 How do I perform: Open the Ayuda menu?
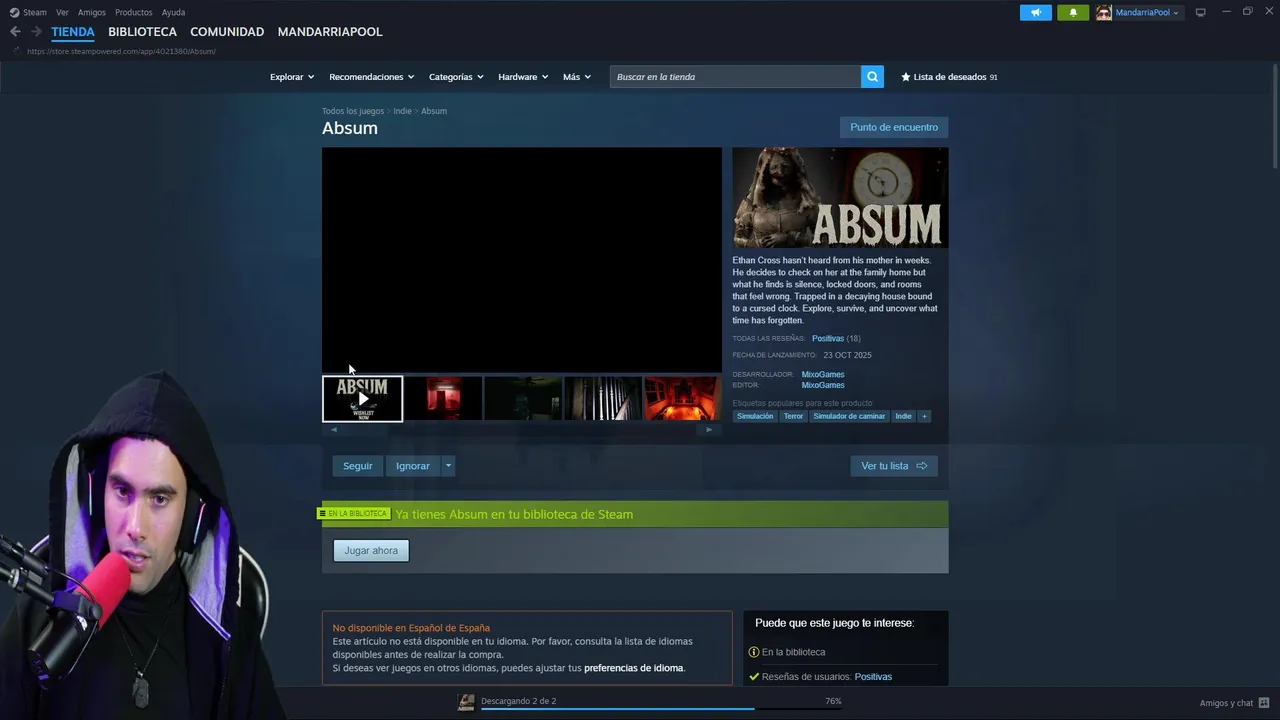coord(173,12)
